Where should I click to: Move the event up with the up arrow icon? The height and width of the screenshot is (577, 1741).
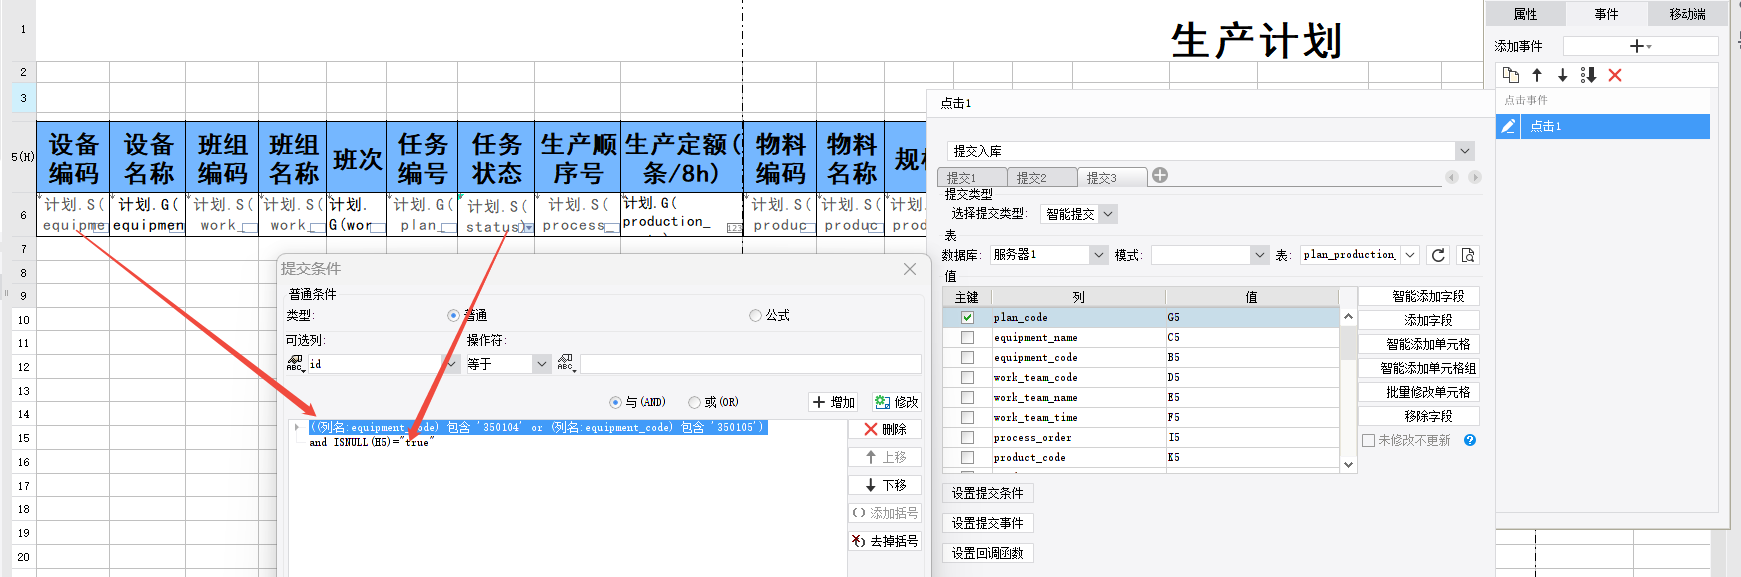coord(1537,75)
